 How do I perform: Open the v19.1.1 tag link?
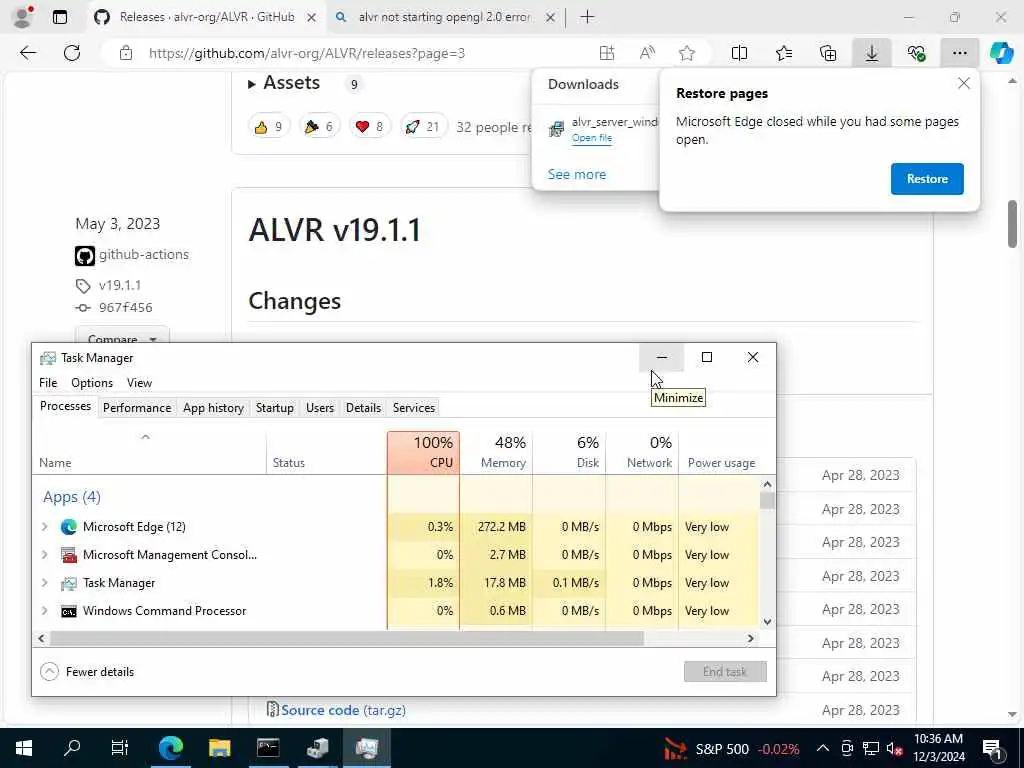click(120, 285)
